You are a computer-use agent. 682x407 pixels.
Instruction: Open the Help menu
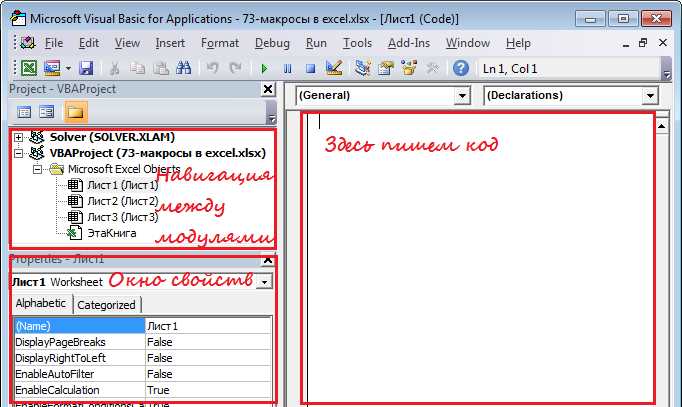(x=518, y=43)
